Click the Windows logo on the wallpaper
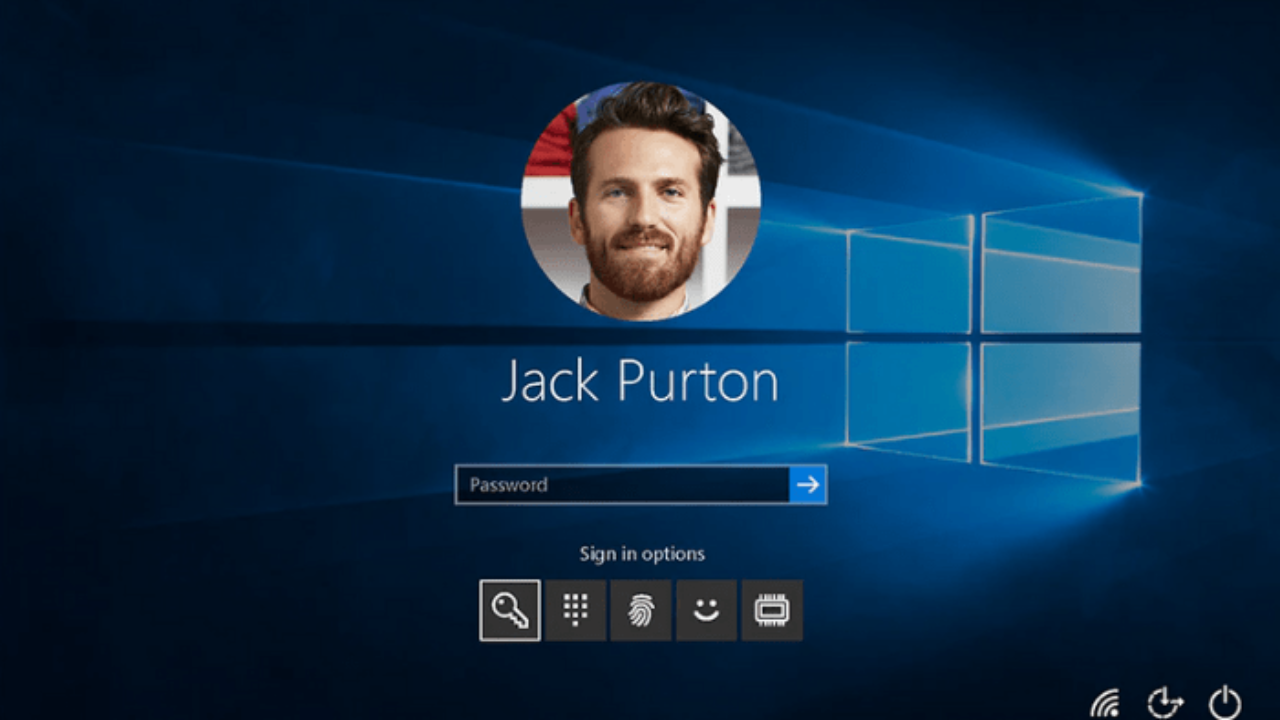This screenshot has height=720, width=1280. point(994,340)
